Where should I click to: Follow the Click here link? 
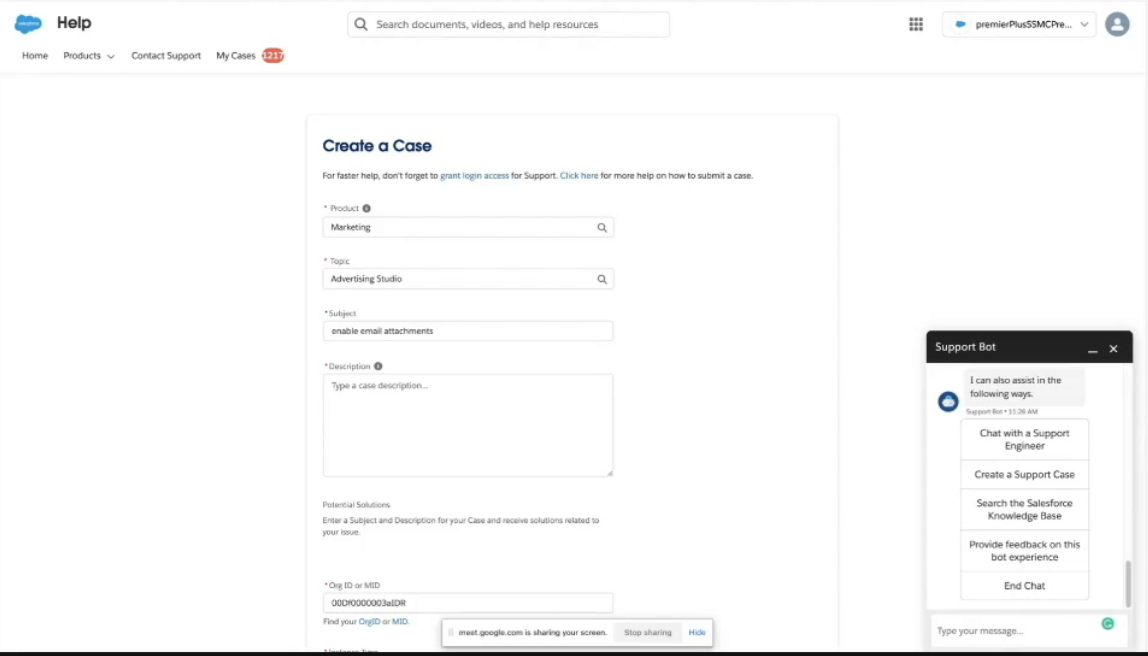coord(578,176)
